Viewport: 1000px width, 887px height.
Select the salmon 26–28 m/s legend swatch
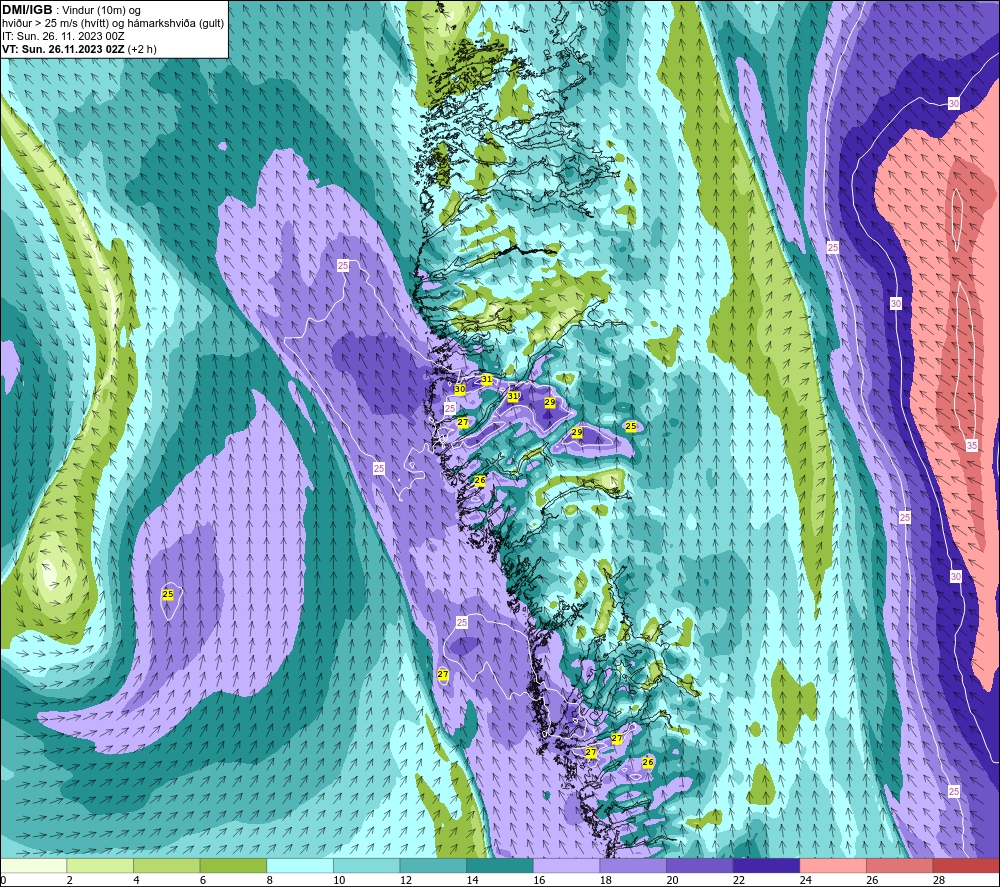pyautogui.click(x=900, y=865)
